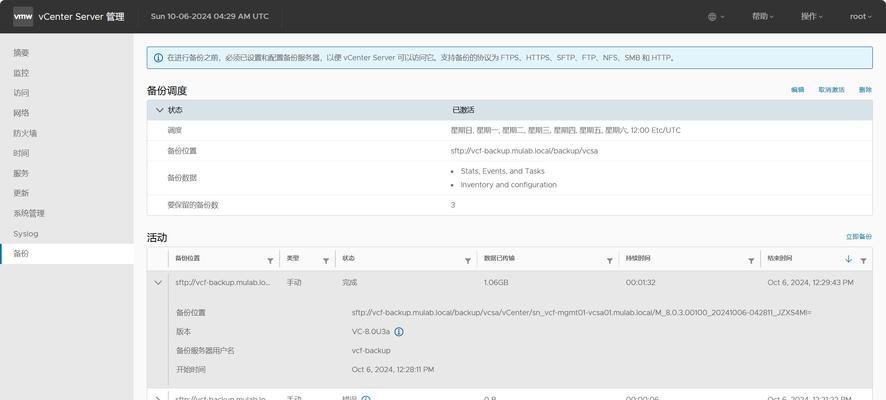Image resolution: width=886 pixels, height=400 pixels.
Task: Go to 时间 in sidebar
Action: [21, 153]
